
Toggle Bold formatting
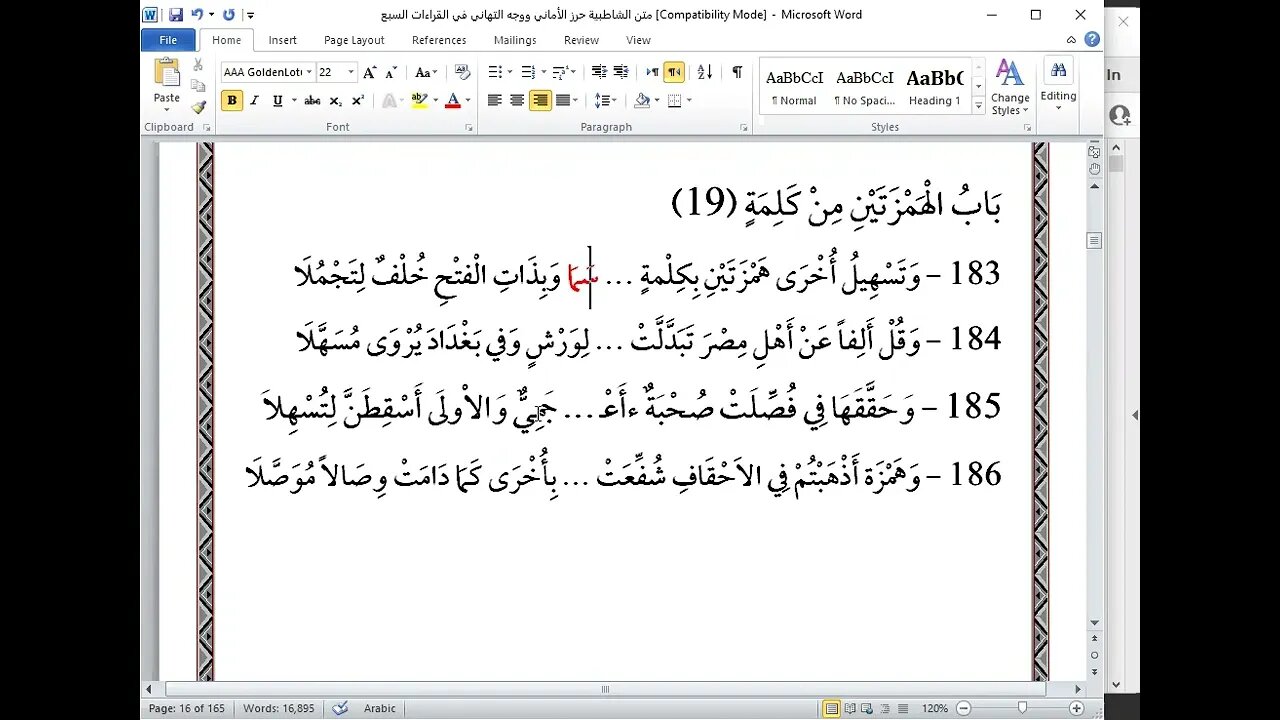point(232,100)
